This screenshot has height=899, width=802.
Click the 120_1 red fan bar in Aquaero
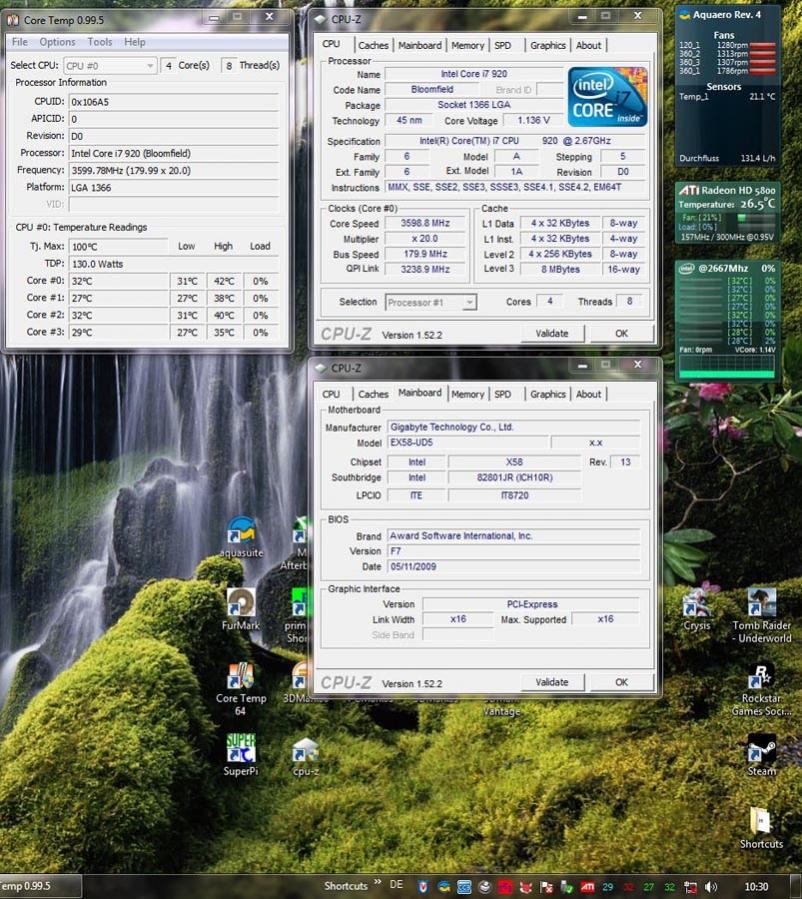tap(762, 45)
